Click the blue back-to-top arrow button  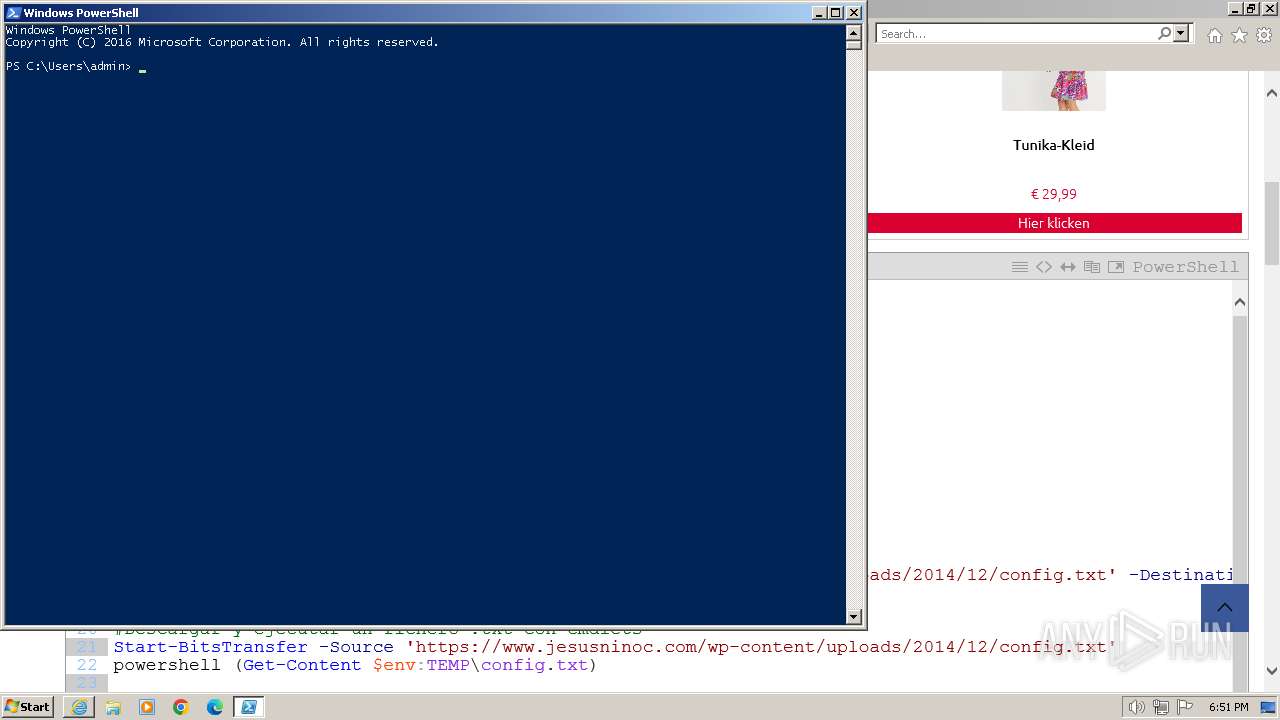[x=1225, y=608]
